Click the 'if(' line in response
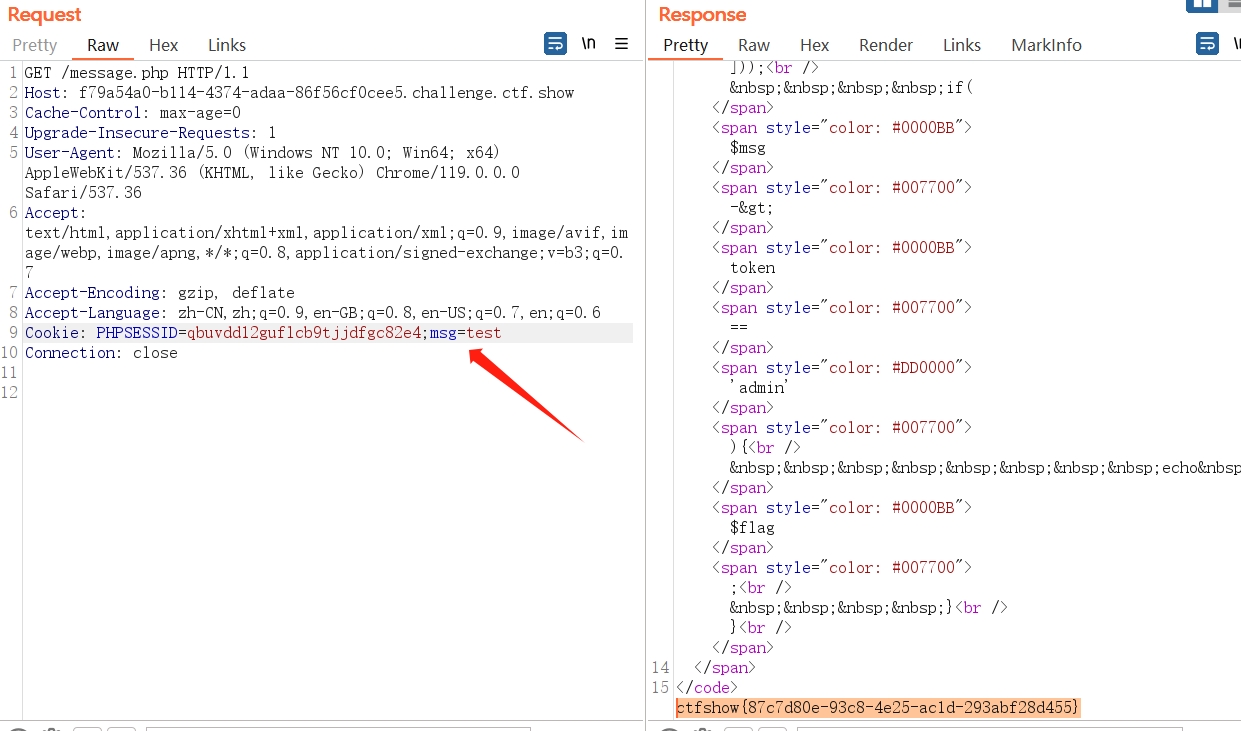This screenshot has width=1241, height=731. [851, 88]
